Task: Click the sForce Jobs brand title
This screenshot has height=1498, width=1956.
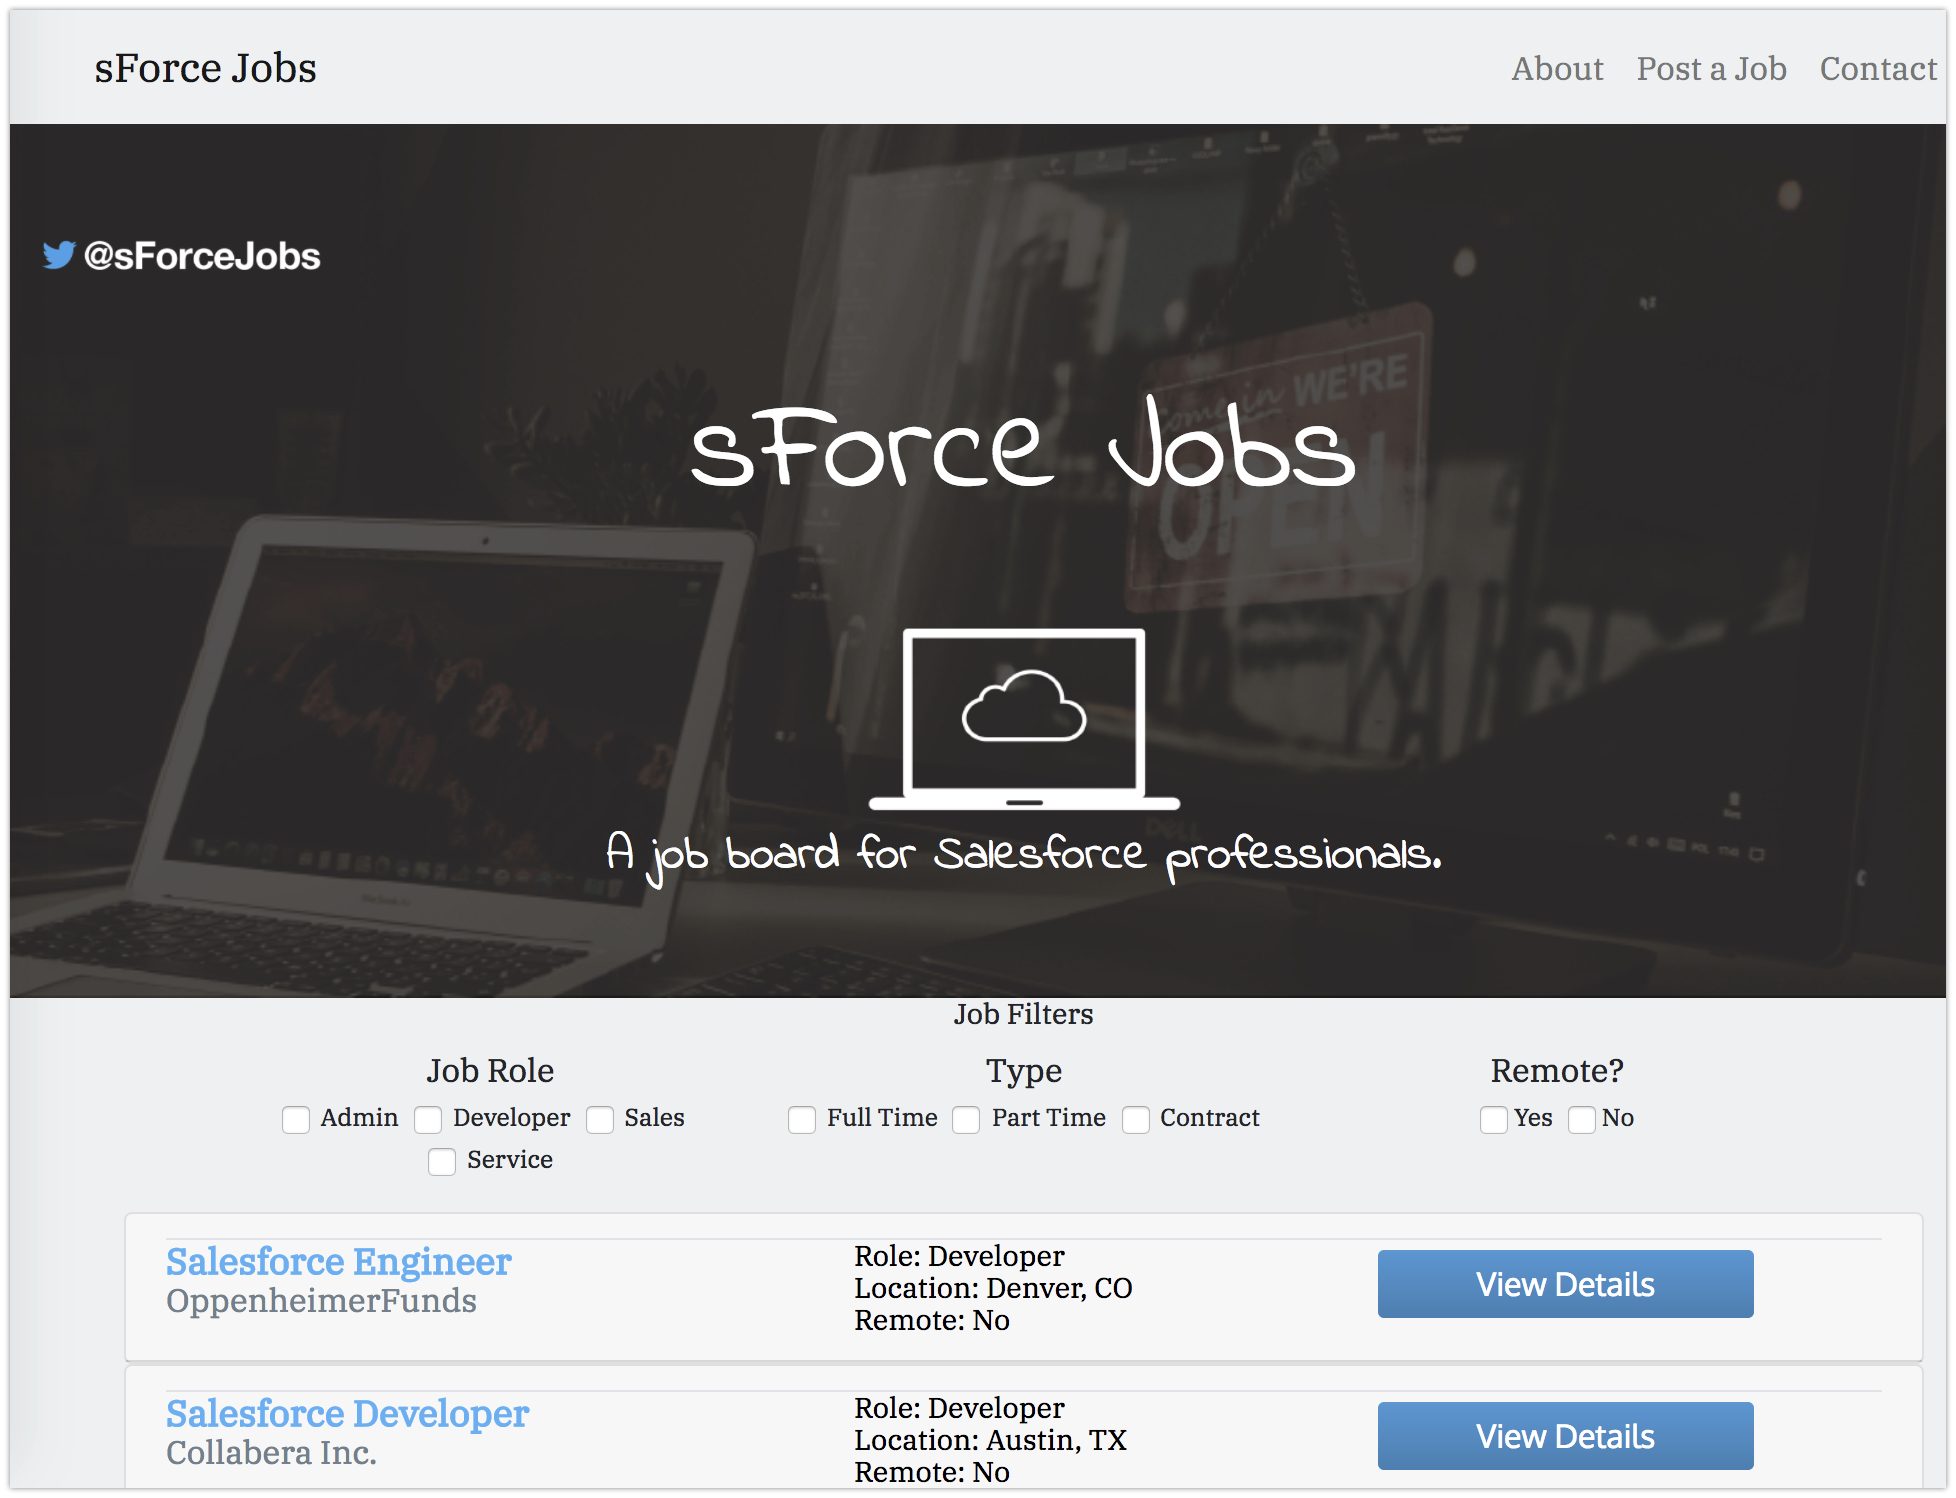Action: click(x=205, y=68)
